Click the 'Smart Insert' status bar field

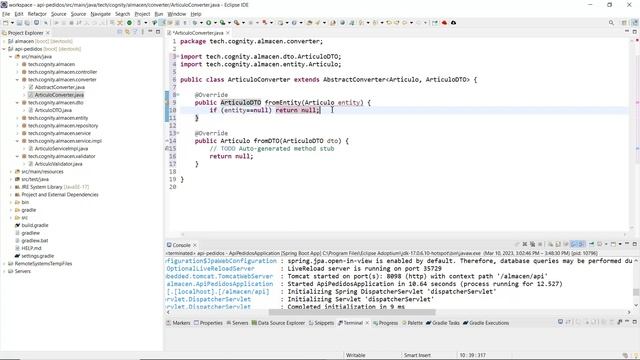tap(417, 355)
